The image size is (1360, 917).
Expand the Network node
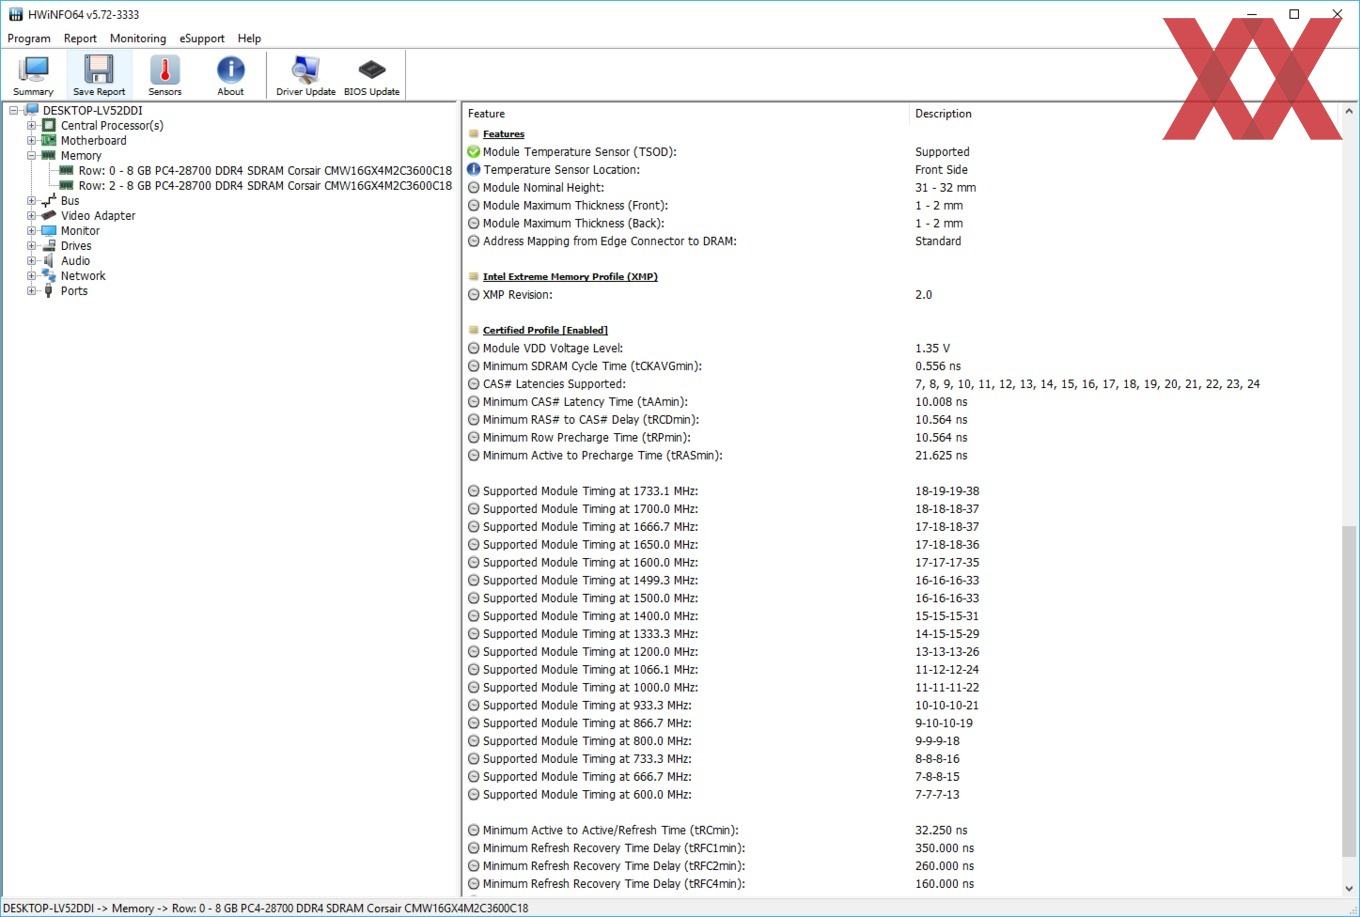tap(32, 276)
